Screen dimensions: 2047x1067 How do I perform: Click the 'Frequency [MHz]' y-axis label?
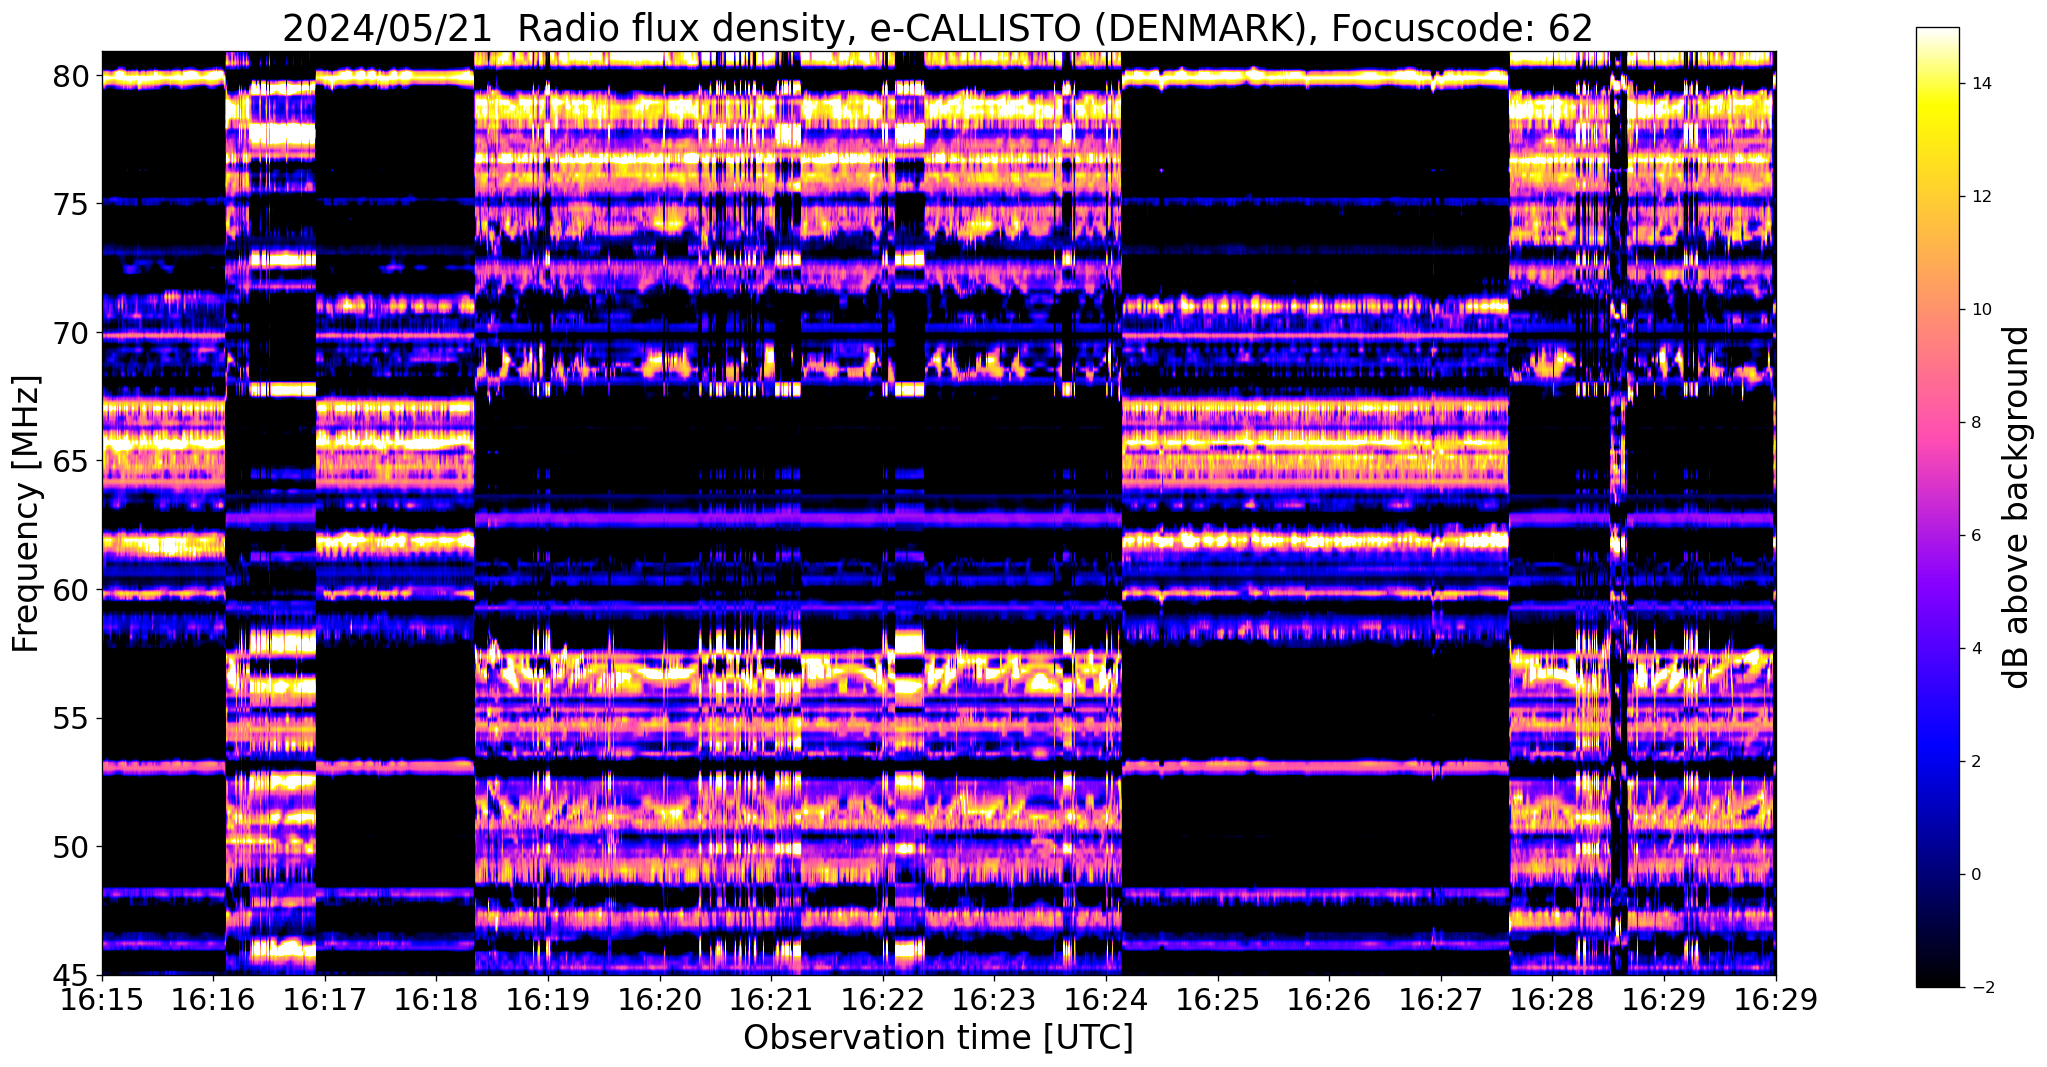tap(26, 514)
